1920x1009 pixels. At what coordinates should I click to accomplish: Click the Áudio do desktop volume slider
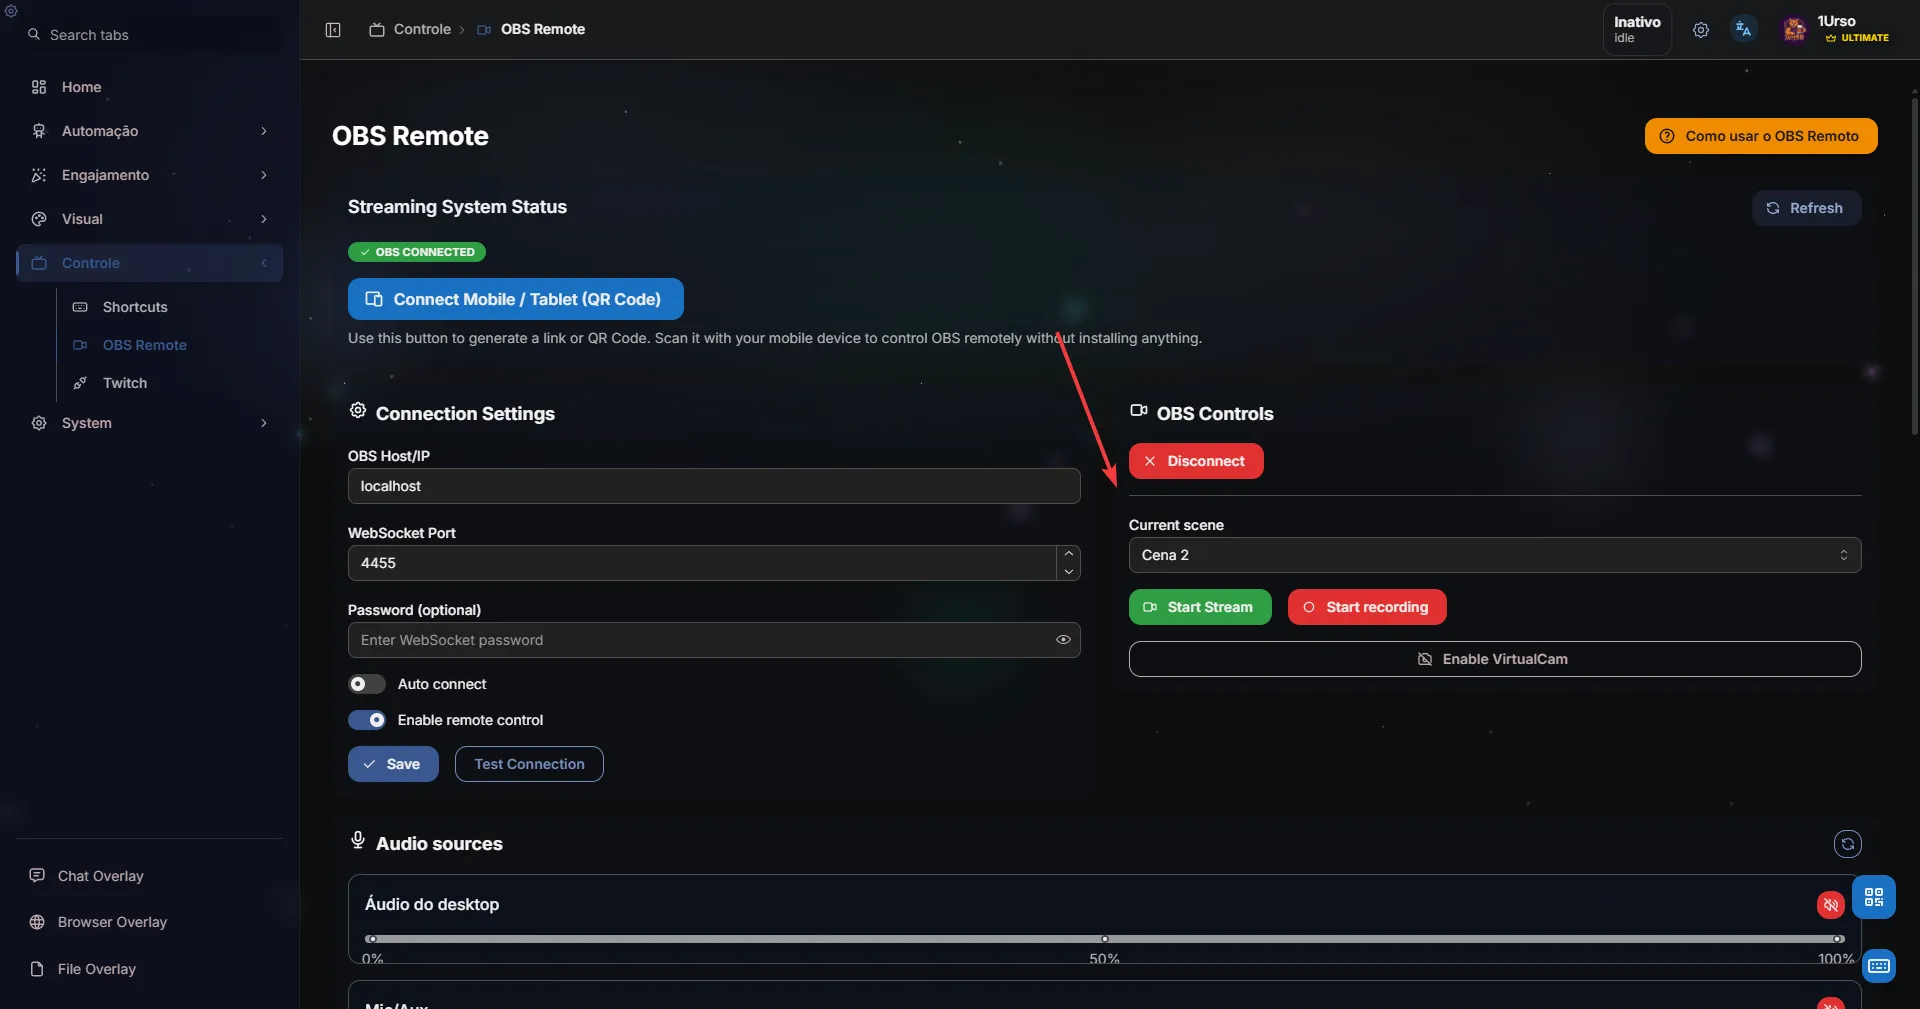(1104, 939)
